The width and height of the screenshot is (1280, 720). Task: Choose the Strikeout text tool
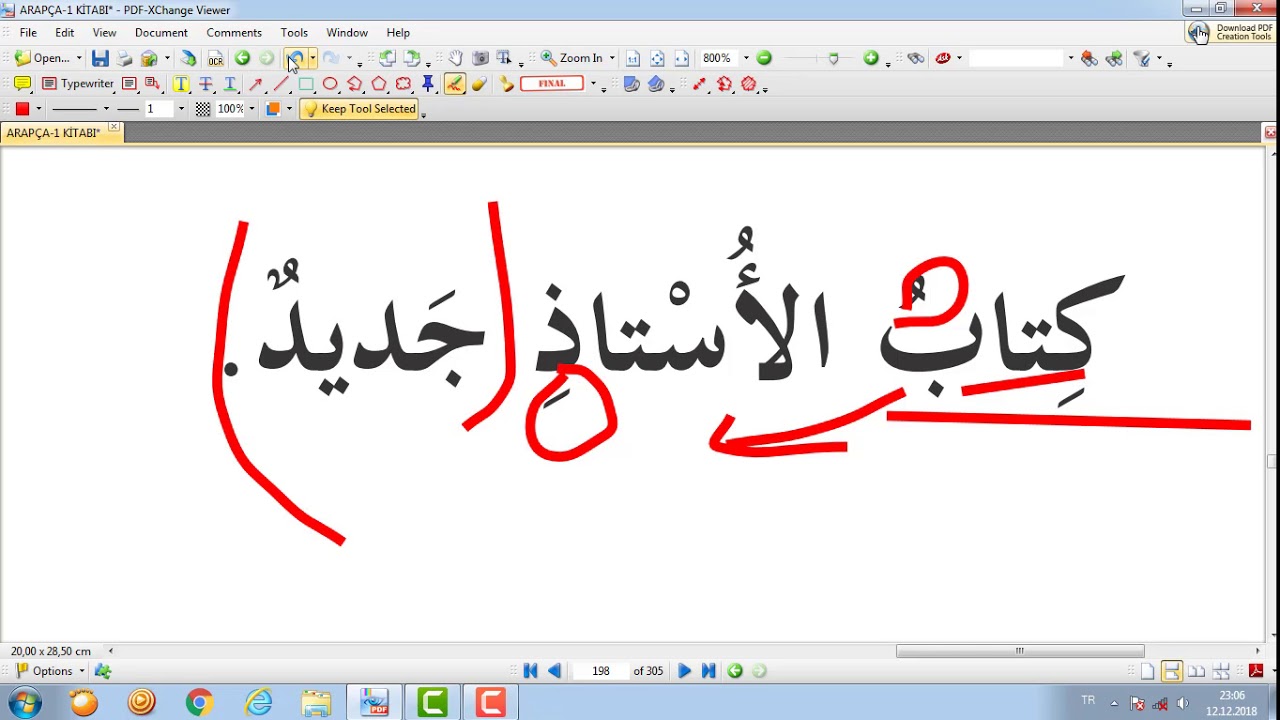206,84
